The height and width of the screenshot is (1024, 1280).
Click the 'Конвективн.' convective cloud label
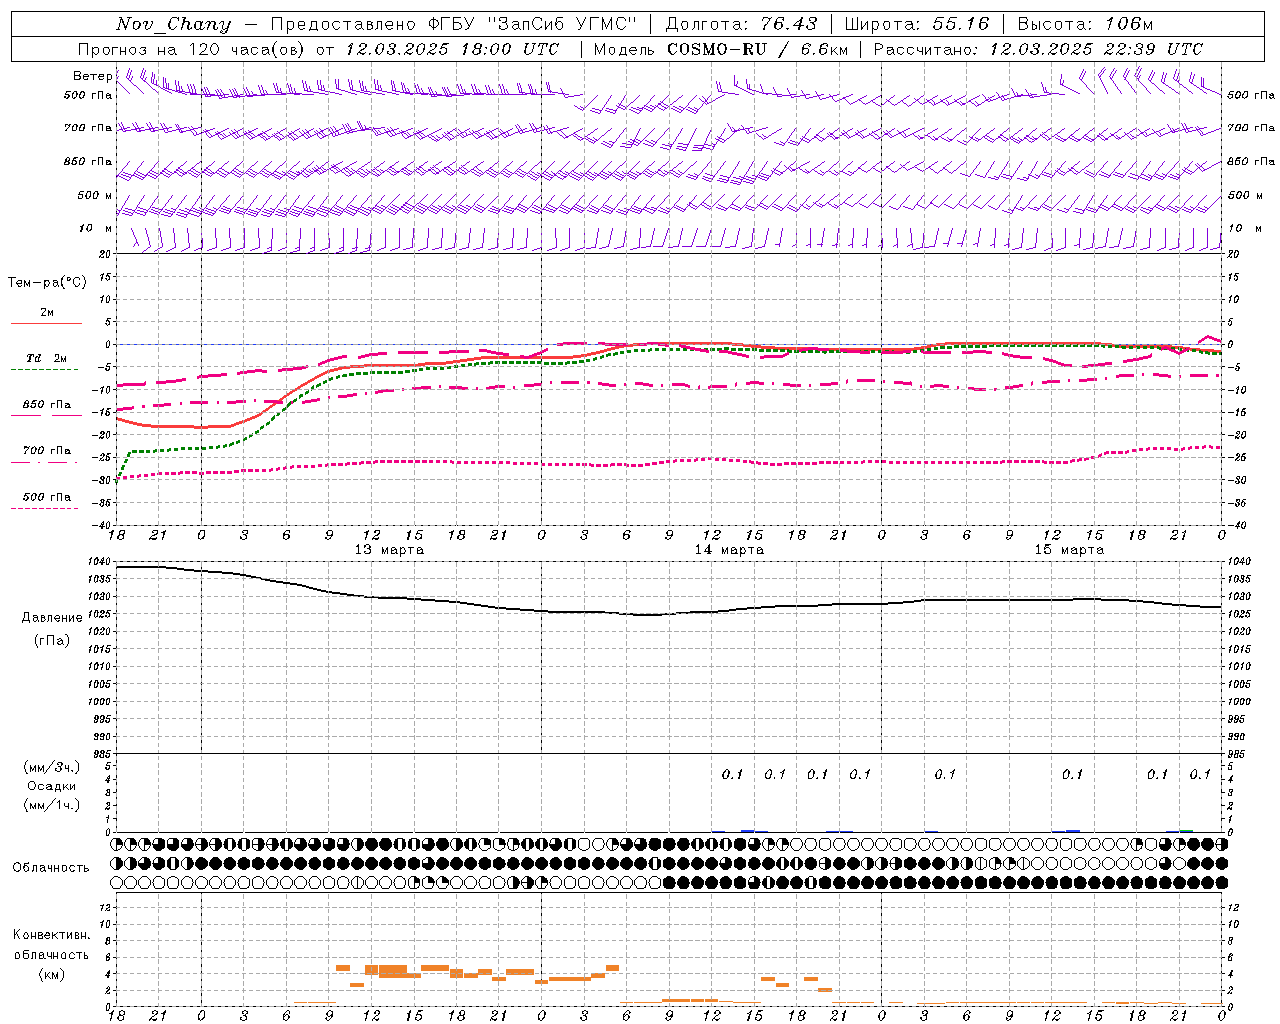click(51, 935)
